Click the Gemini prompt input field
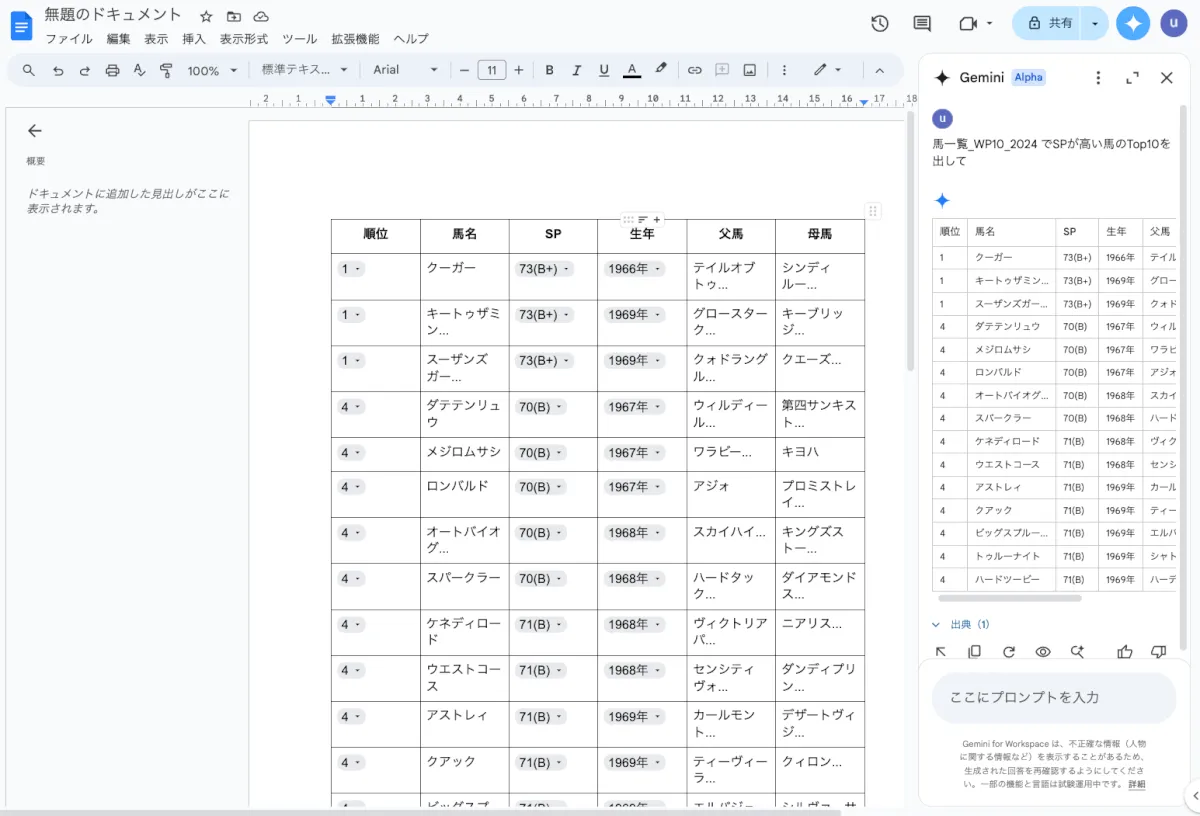Screen dimensions: 1200x816 (x=1054, y=697)
